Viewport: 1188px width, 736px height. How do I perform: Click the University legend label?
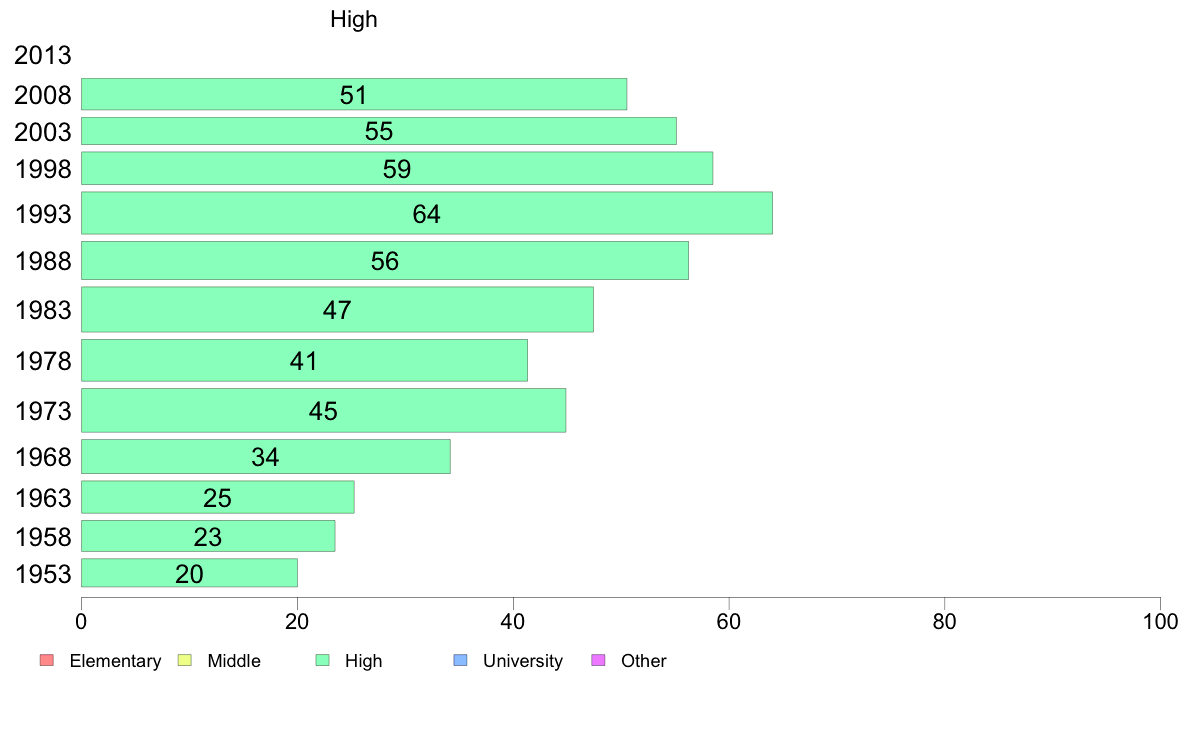(523, 661)
